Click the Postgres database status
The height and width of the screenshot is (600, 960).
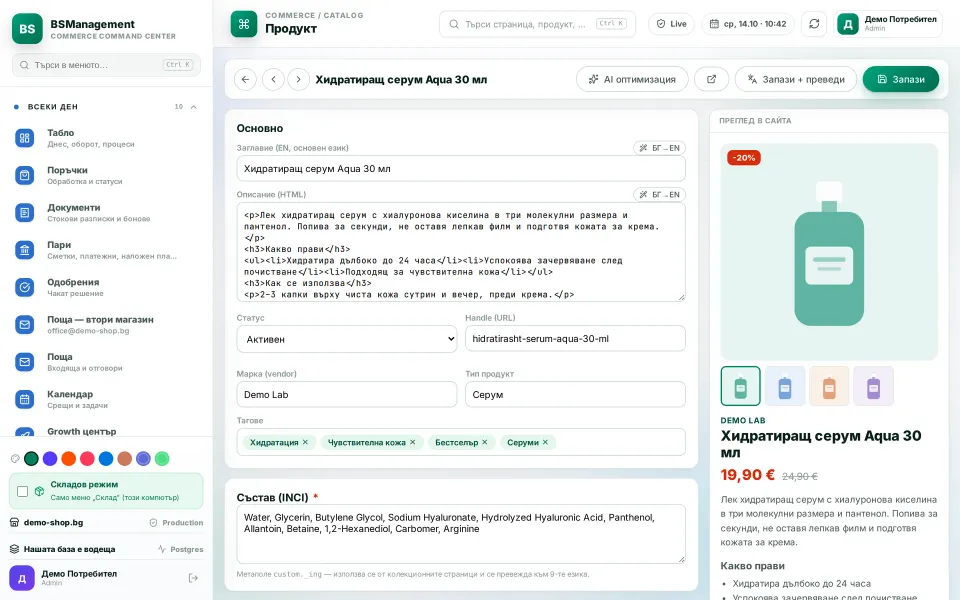[x=181, y=549]
